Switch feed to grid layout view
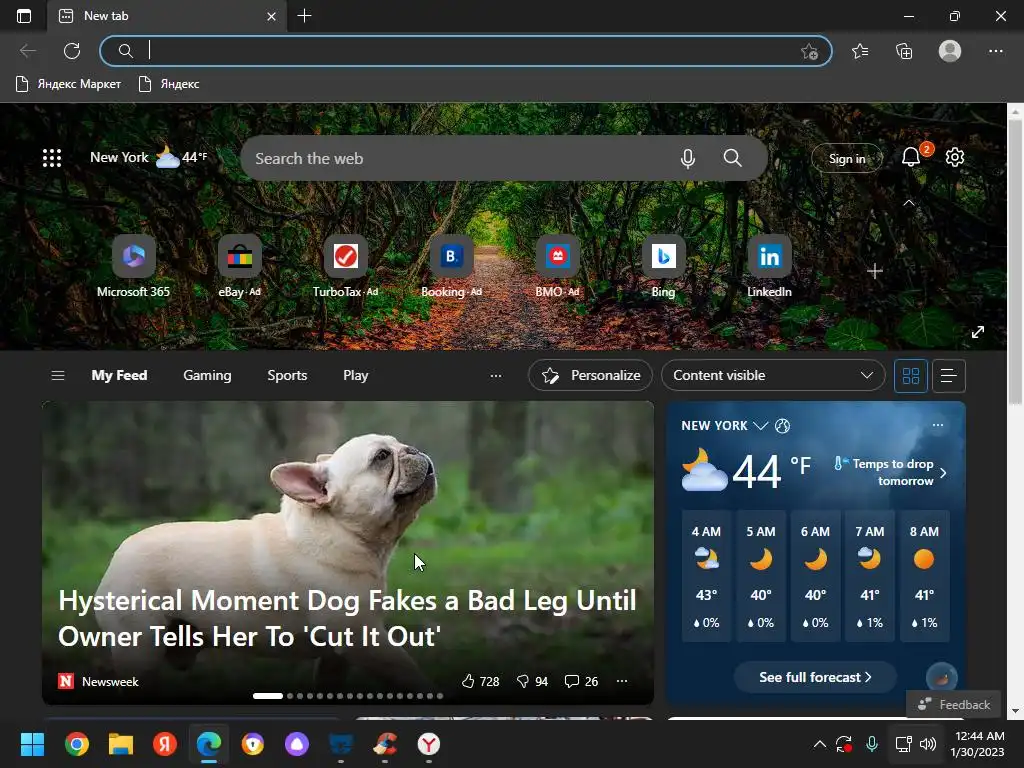 pos(911,376)
